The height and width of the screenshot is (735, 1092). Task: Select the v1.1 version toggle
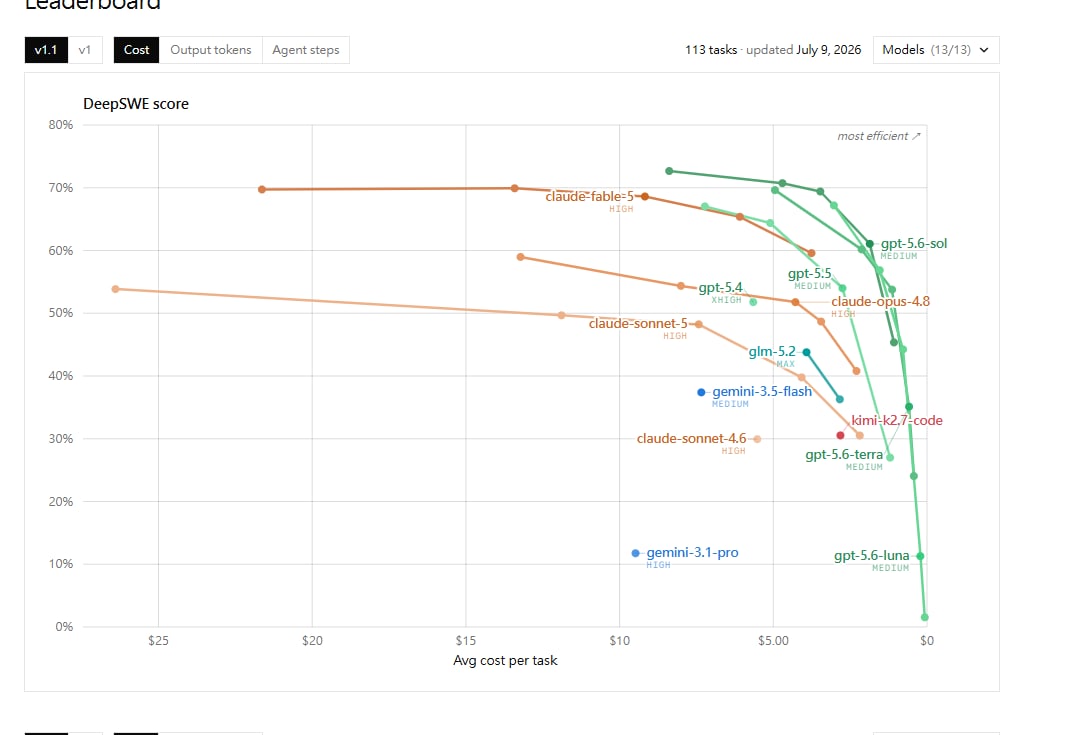[46, 50]
